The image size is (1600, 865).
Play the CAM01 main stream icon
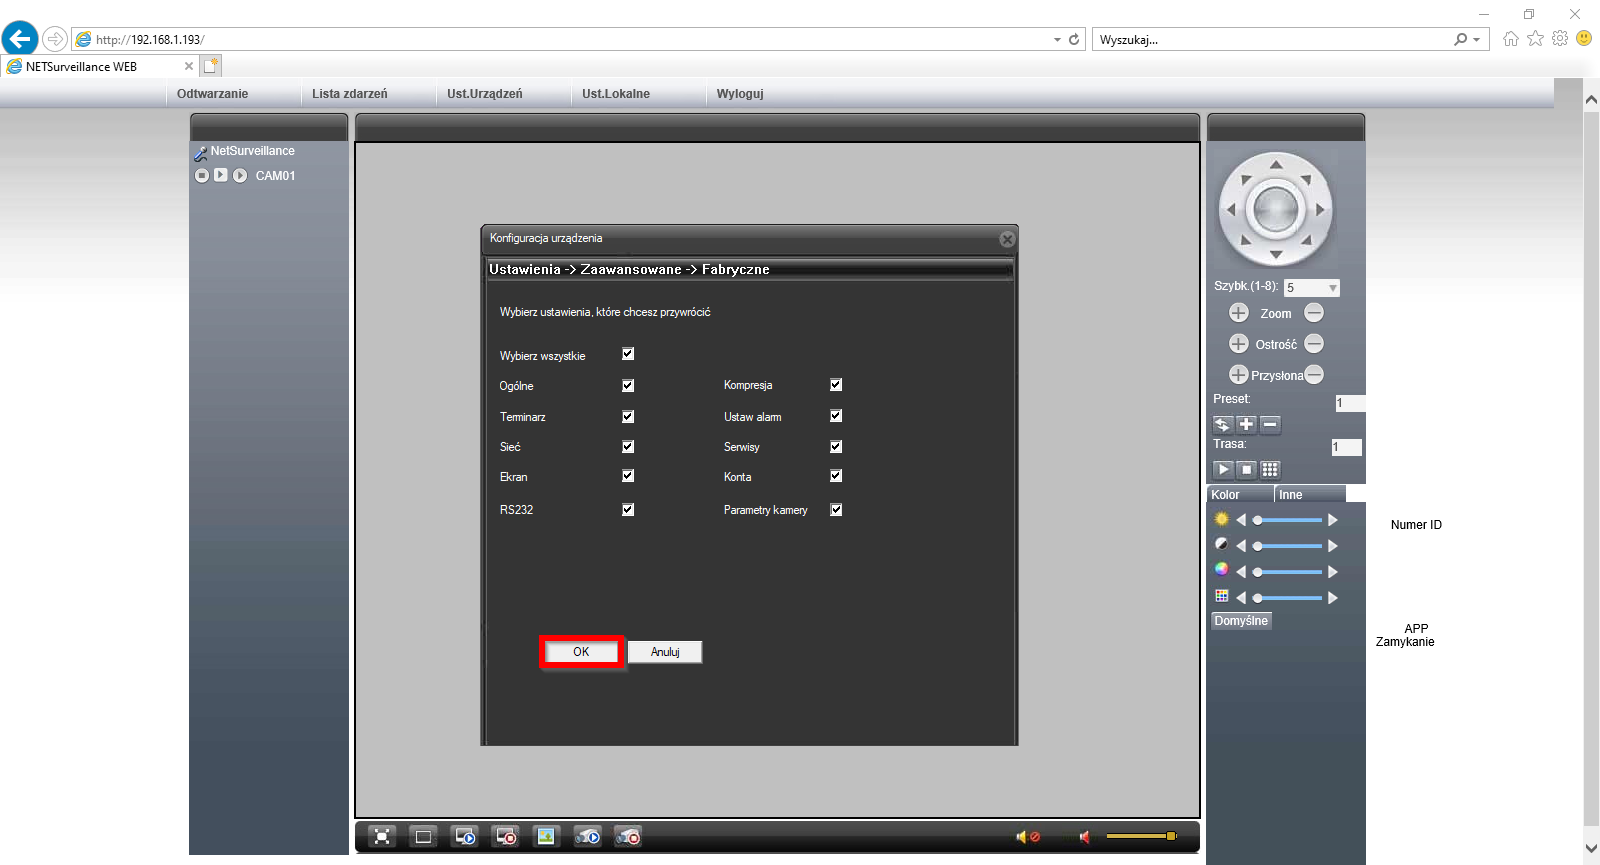click(221, 175)
